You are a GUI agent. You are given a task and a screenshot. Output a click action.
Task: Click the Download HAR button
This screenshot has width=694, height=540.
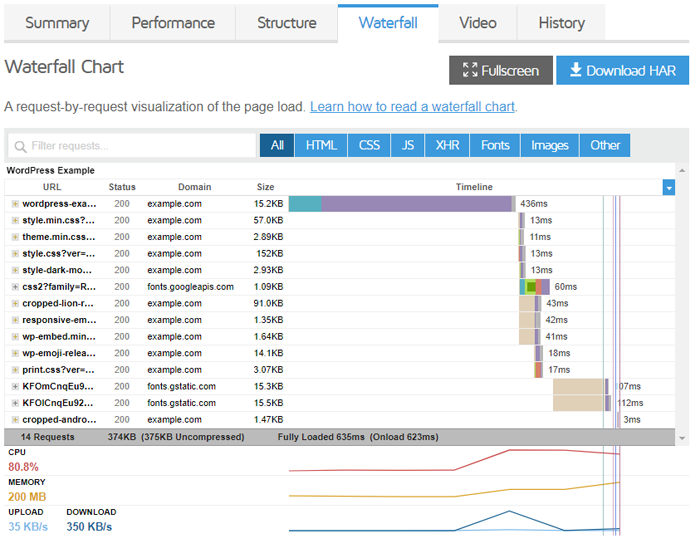pos(622,70)
